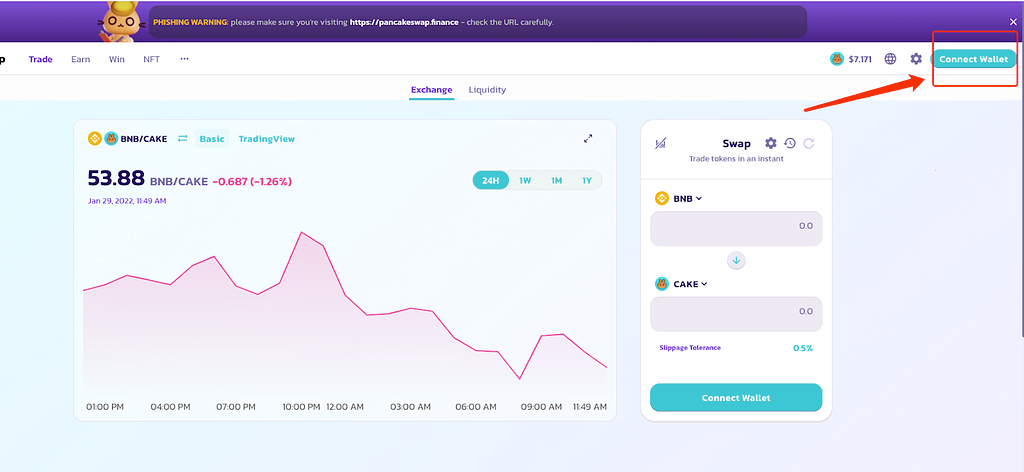The width and height of the screenshot is (1024, 472).
Task: Open global settings gear in header
Action: (916, 59)
